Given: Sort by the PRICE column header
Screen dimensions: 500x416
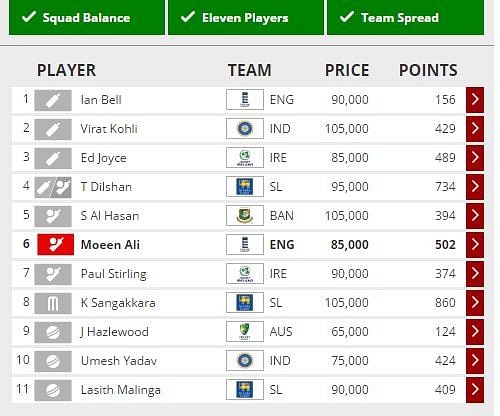Looking at the screenshot, I should (x=347, y=70).
